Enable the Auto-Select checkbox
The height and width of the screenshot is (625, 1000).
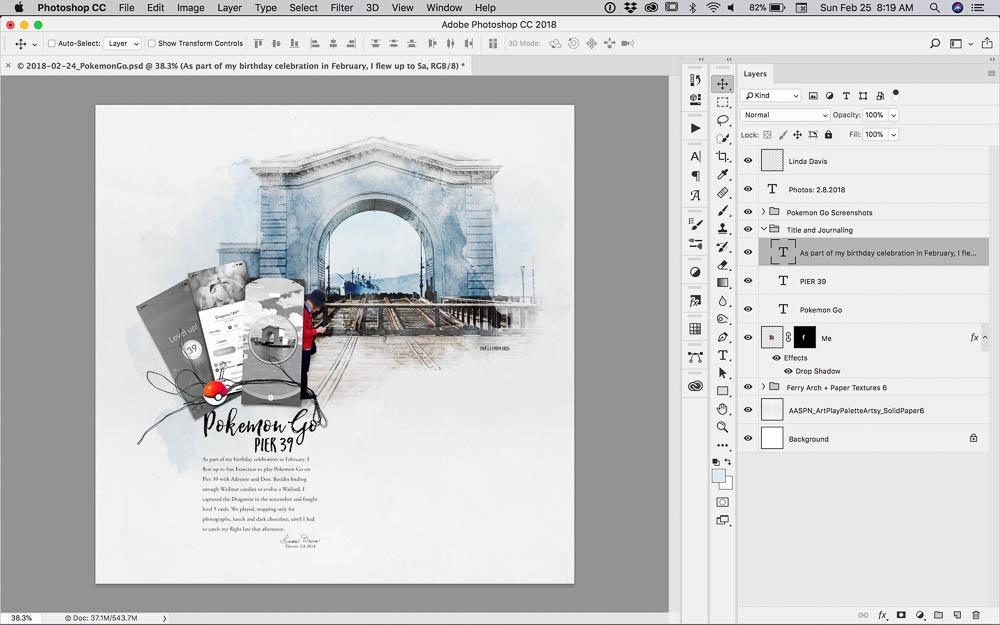point(52,43)
